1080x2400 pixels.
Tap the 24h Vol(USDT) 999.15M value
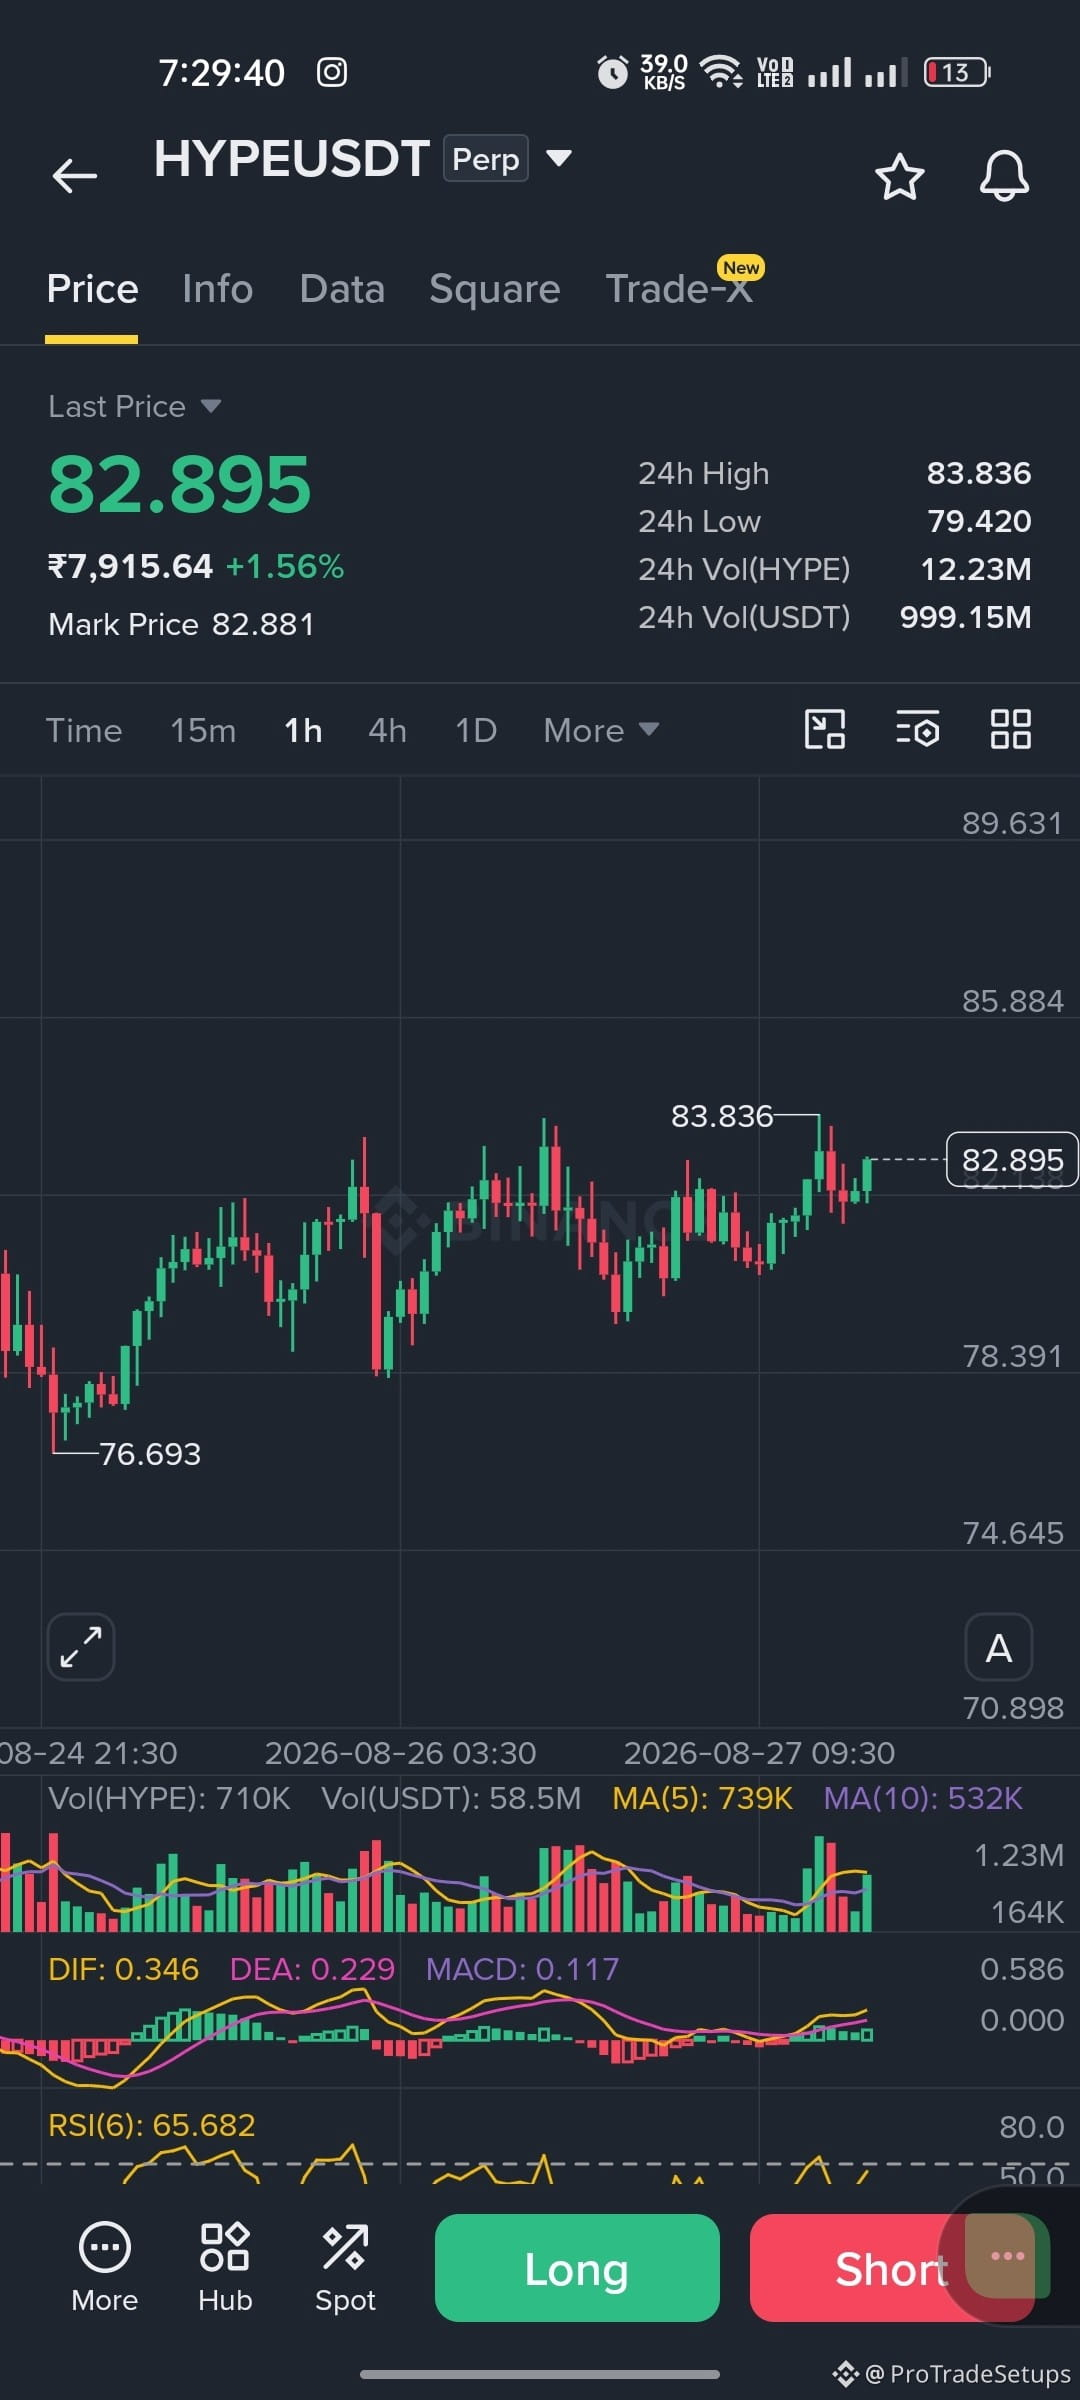[x=965, y=617]
